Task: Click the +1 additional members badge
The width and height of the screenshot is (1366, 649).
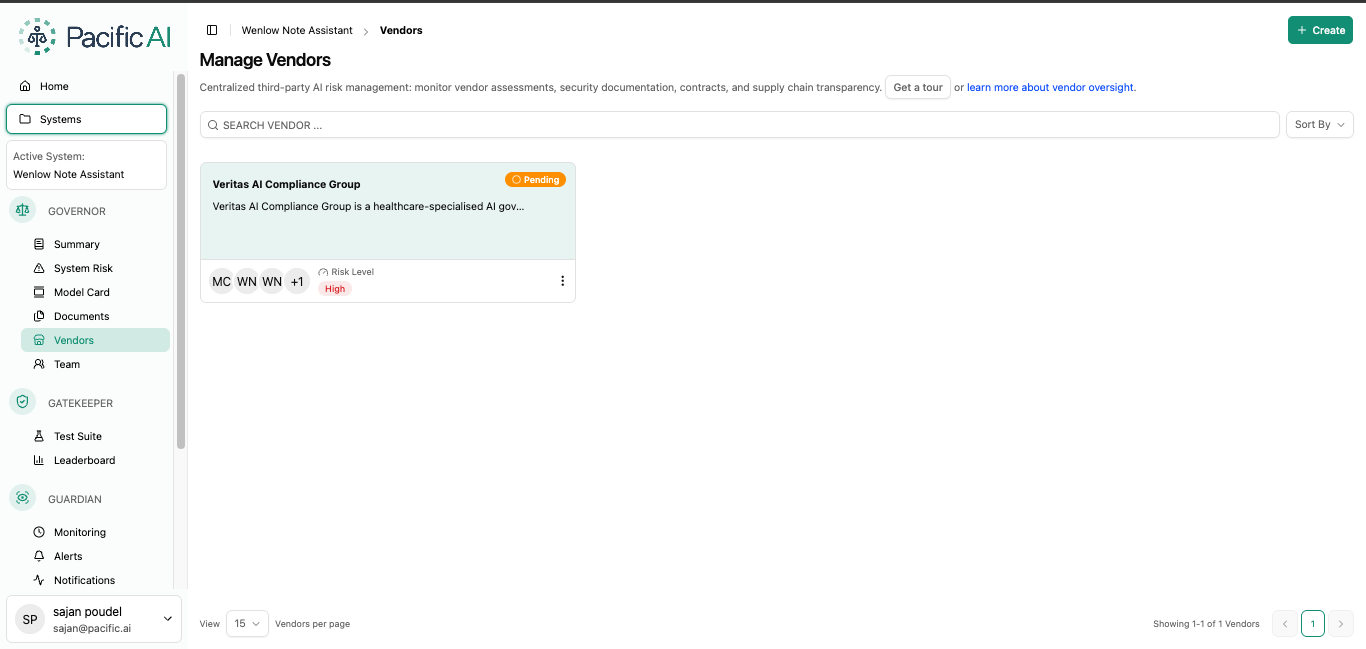Action: tap(297, 281)
